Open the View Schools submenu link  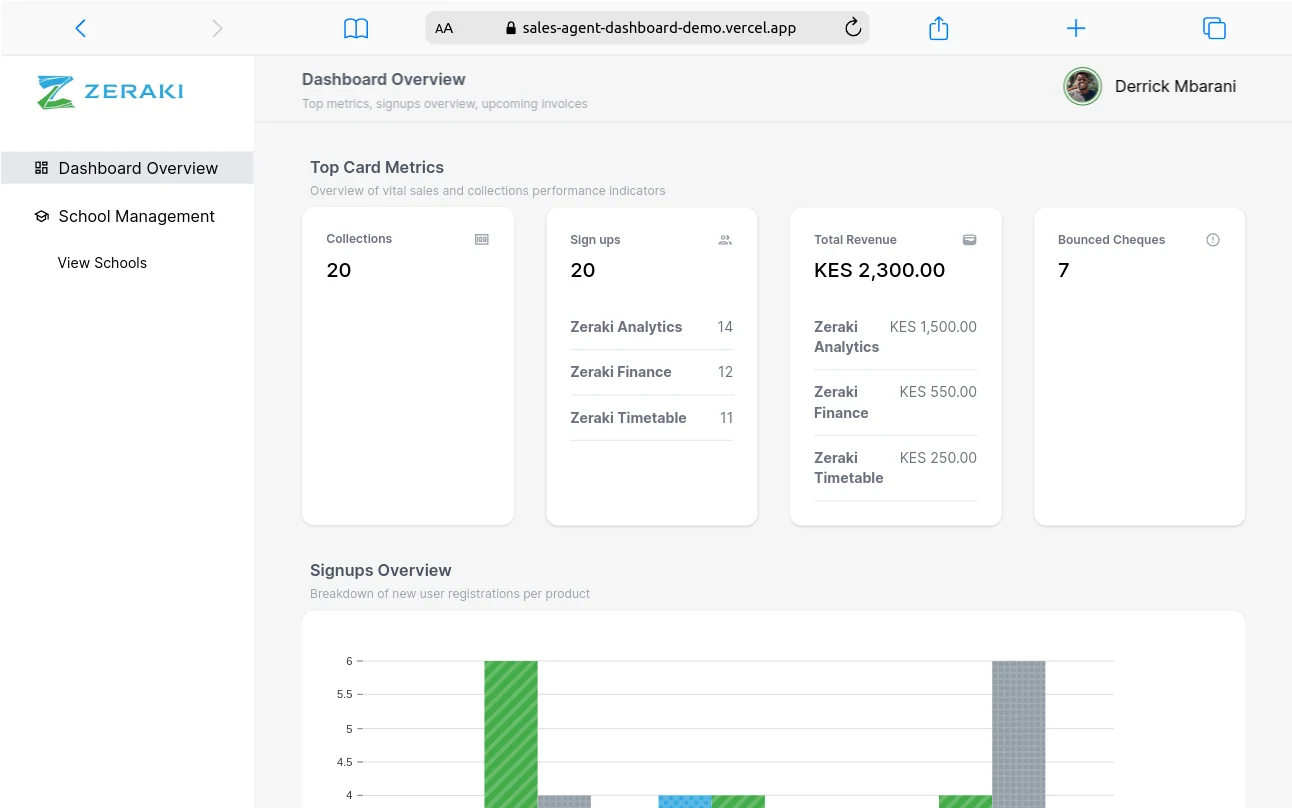click(x=102, y=263)
